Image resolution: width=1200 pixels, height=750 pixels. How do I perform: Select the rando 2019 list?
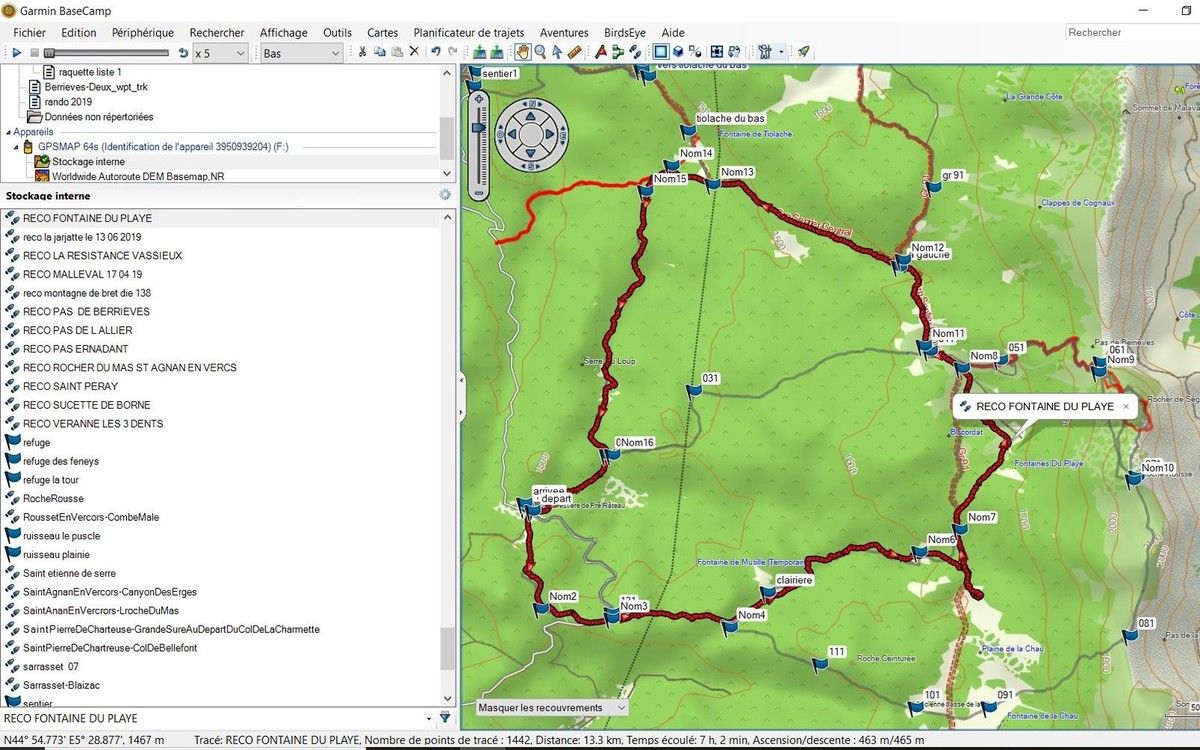tap(67, 101)
